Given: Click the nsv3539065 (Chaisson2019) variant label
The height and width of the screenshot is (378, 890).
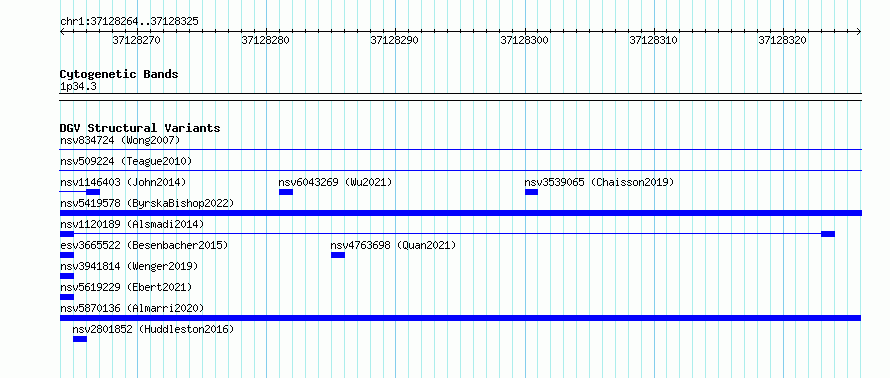Looking at the screenshot, I should click(x=599, y=182).
